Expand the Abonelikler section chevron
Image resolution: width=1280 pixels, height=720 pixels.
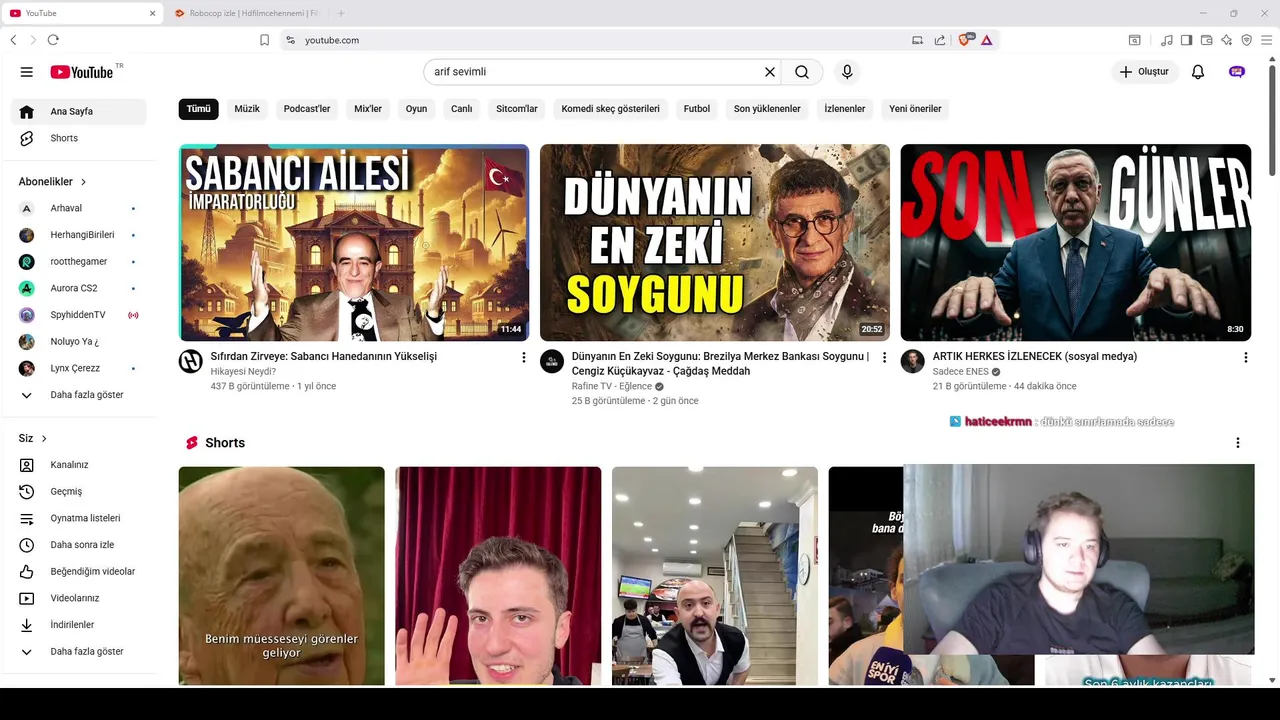pyautogui.click(x=83, y=182)
